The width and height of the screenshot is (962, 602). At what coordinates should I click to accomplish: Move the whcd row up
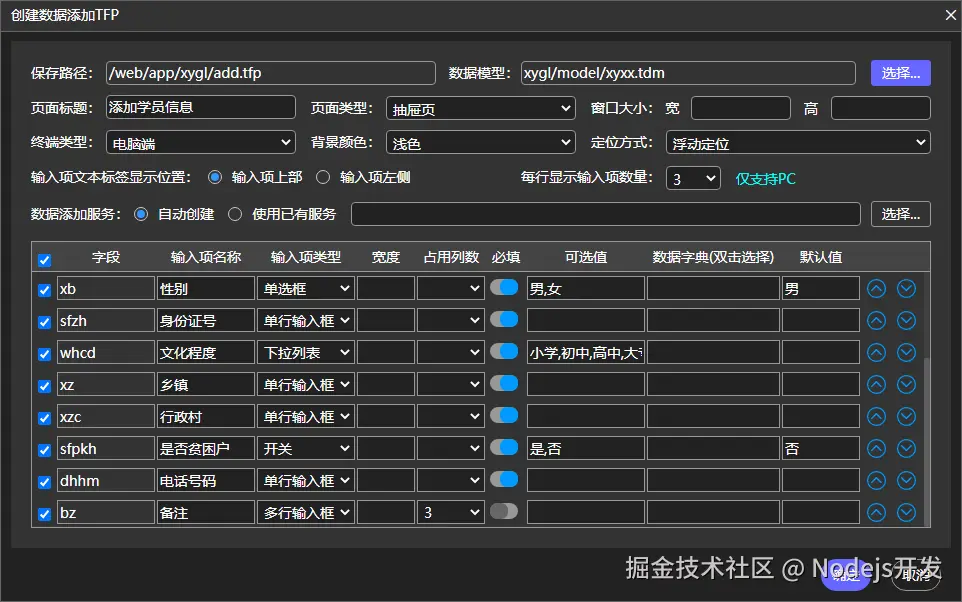(x=876, y=352)
